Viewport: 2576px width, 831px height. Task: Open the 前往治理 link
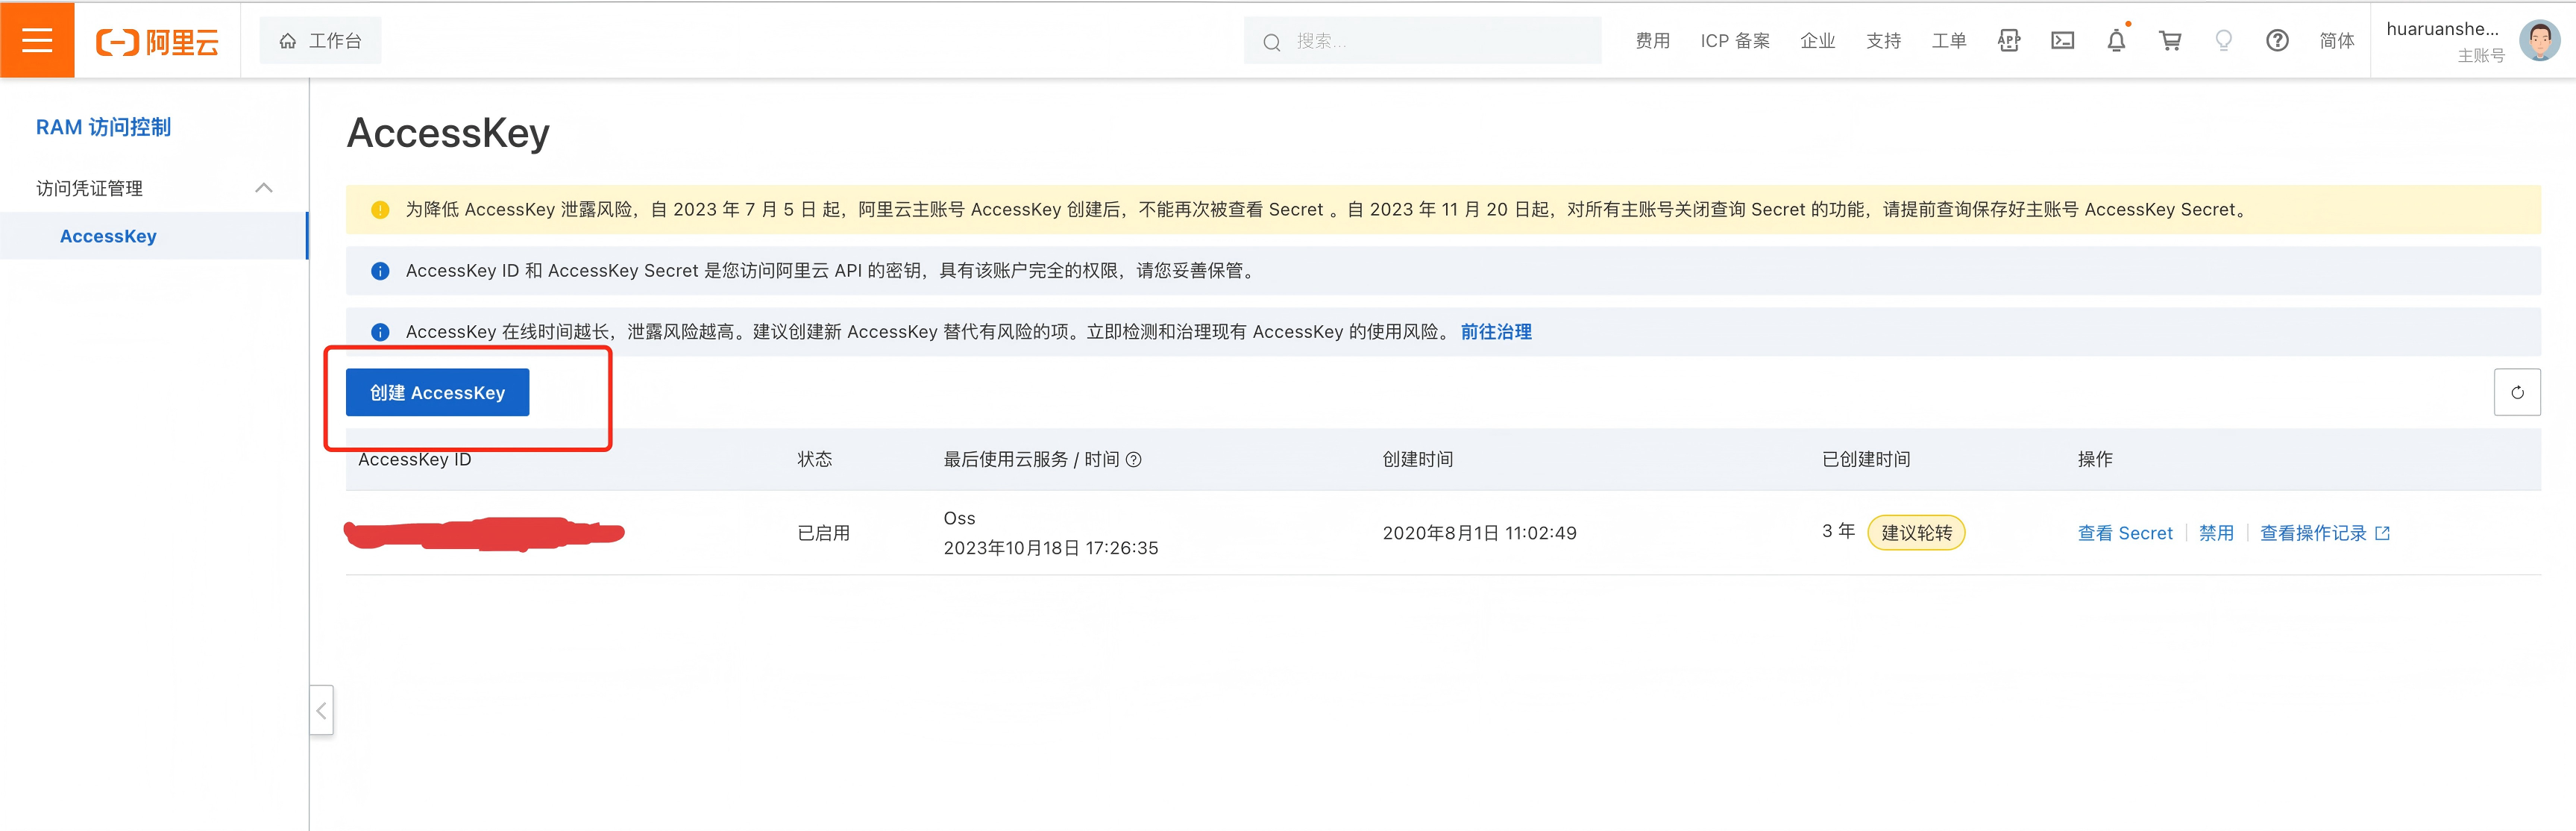(x=1495, y=331)
